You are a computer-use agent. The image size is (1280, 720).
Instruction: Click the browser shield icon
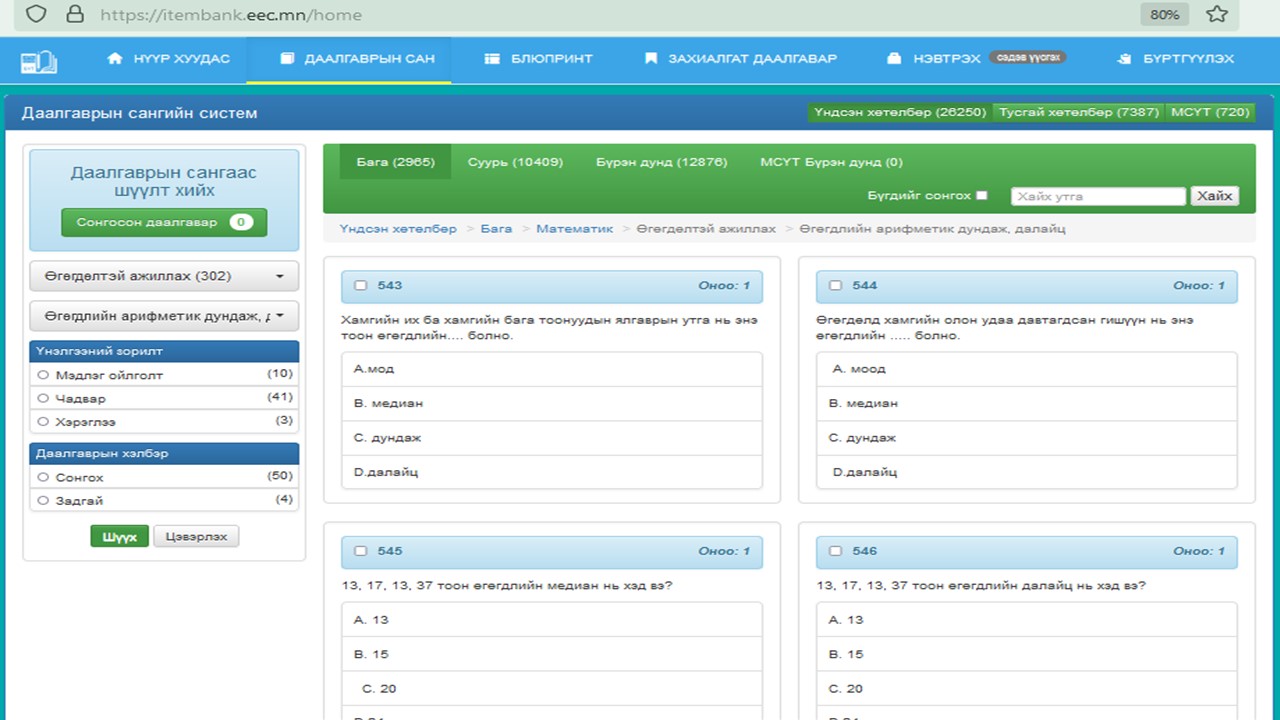36,14
